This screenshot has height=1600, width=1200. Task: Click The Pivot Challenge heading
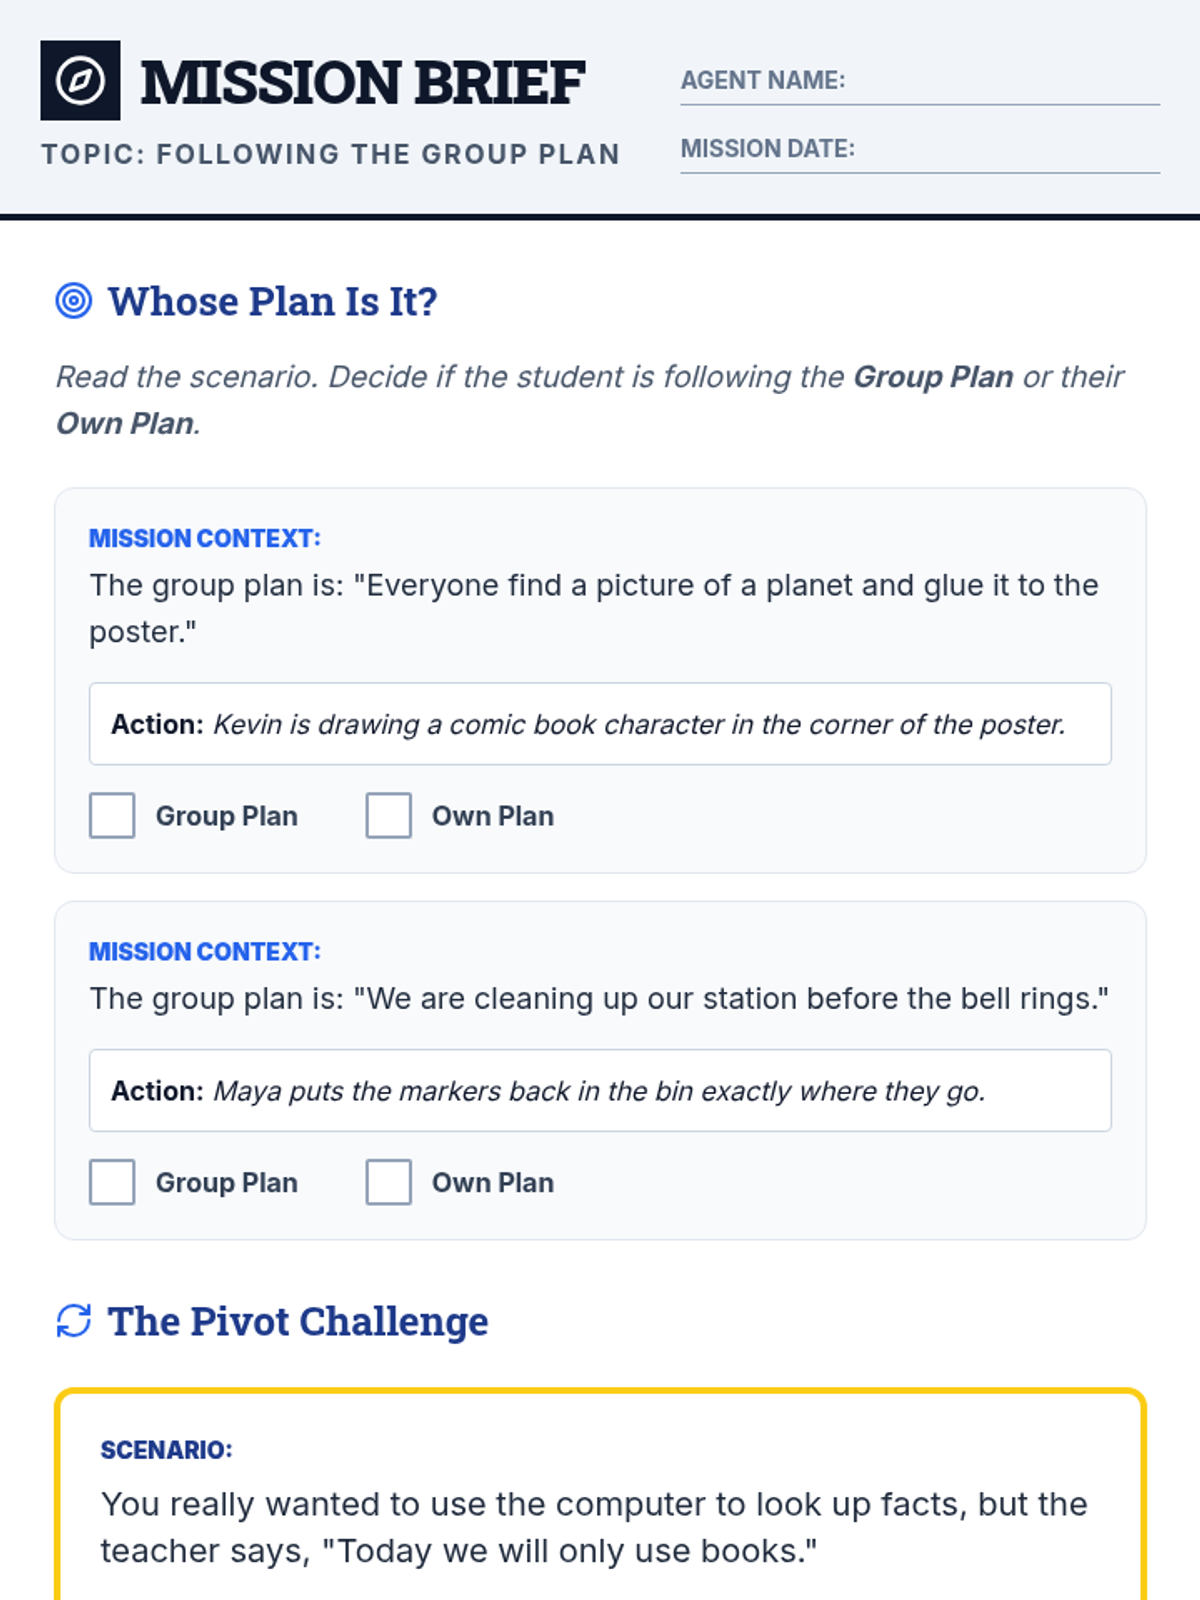tap(297, 1321)
